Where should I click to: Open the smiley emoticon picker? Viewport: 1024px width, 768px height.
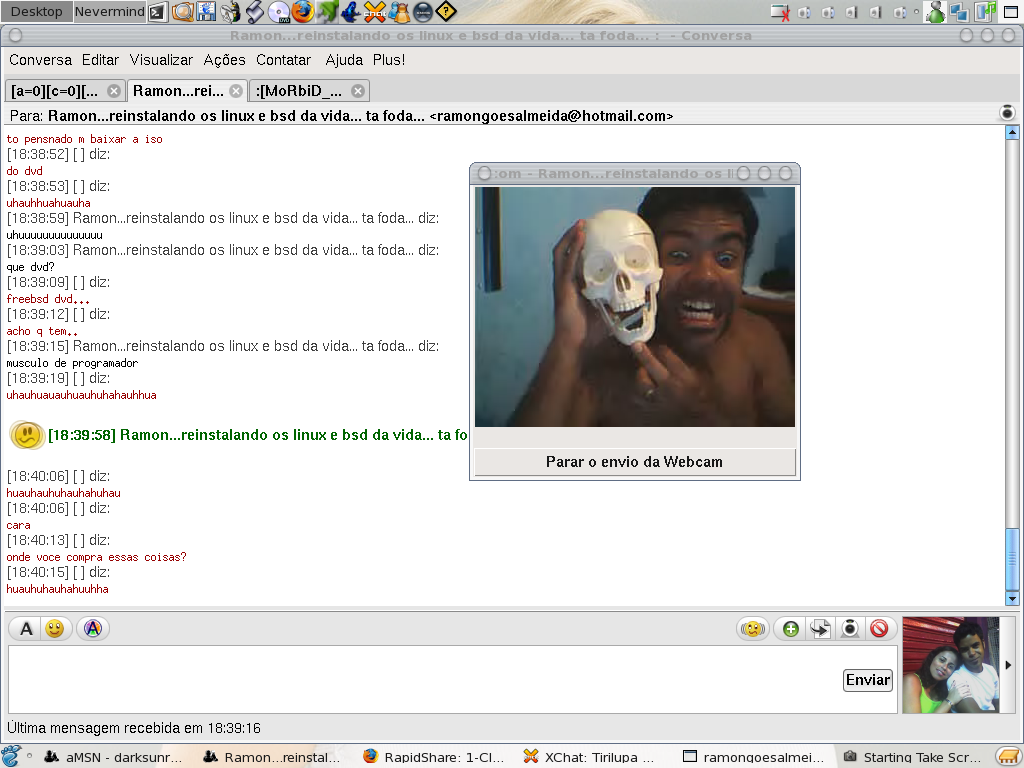[x=55, y=629]
